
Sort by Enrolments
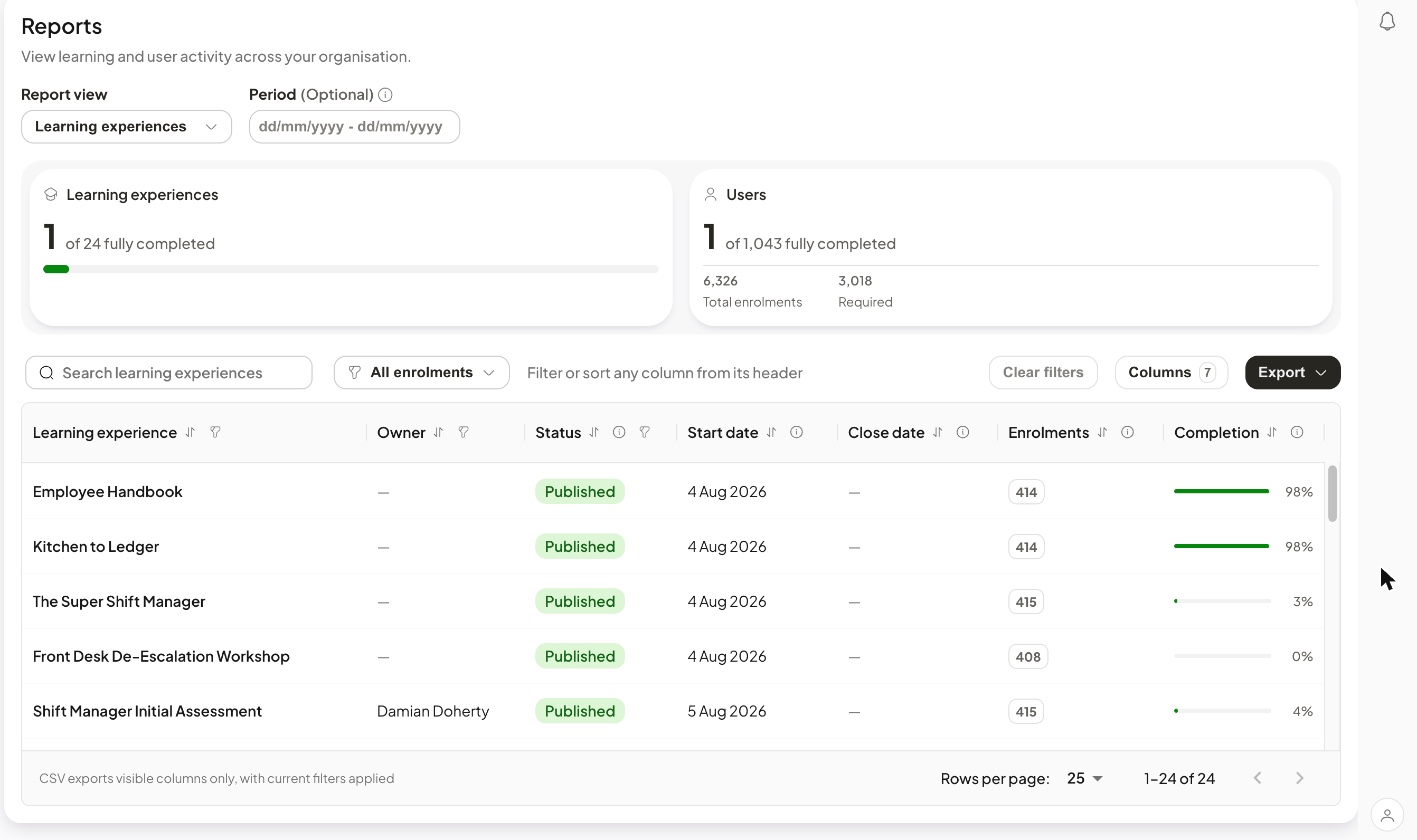click(1102, 433)
